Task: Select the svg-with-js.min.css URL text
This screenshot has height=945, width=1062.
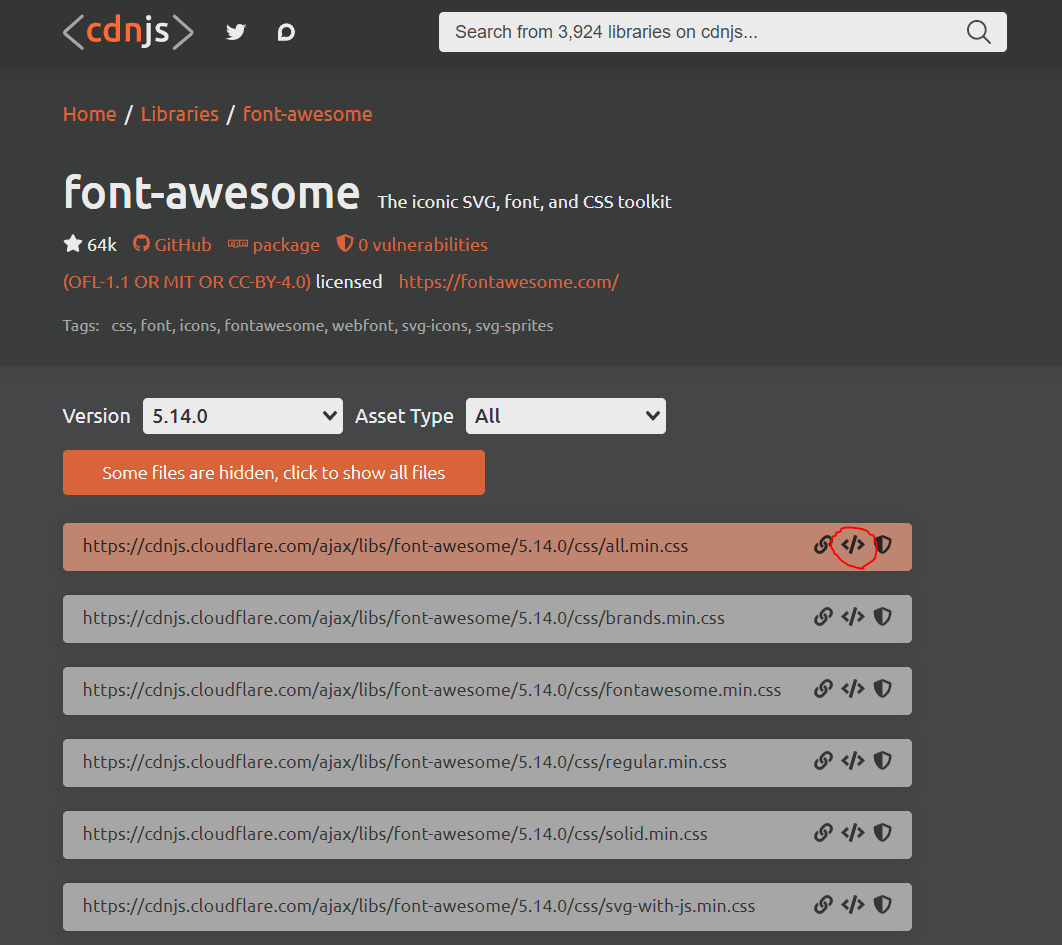Action: [419, 906]
